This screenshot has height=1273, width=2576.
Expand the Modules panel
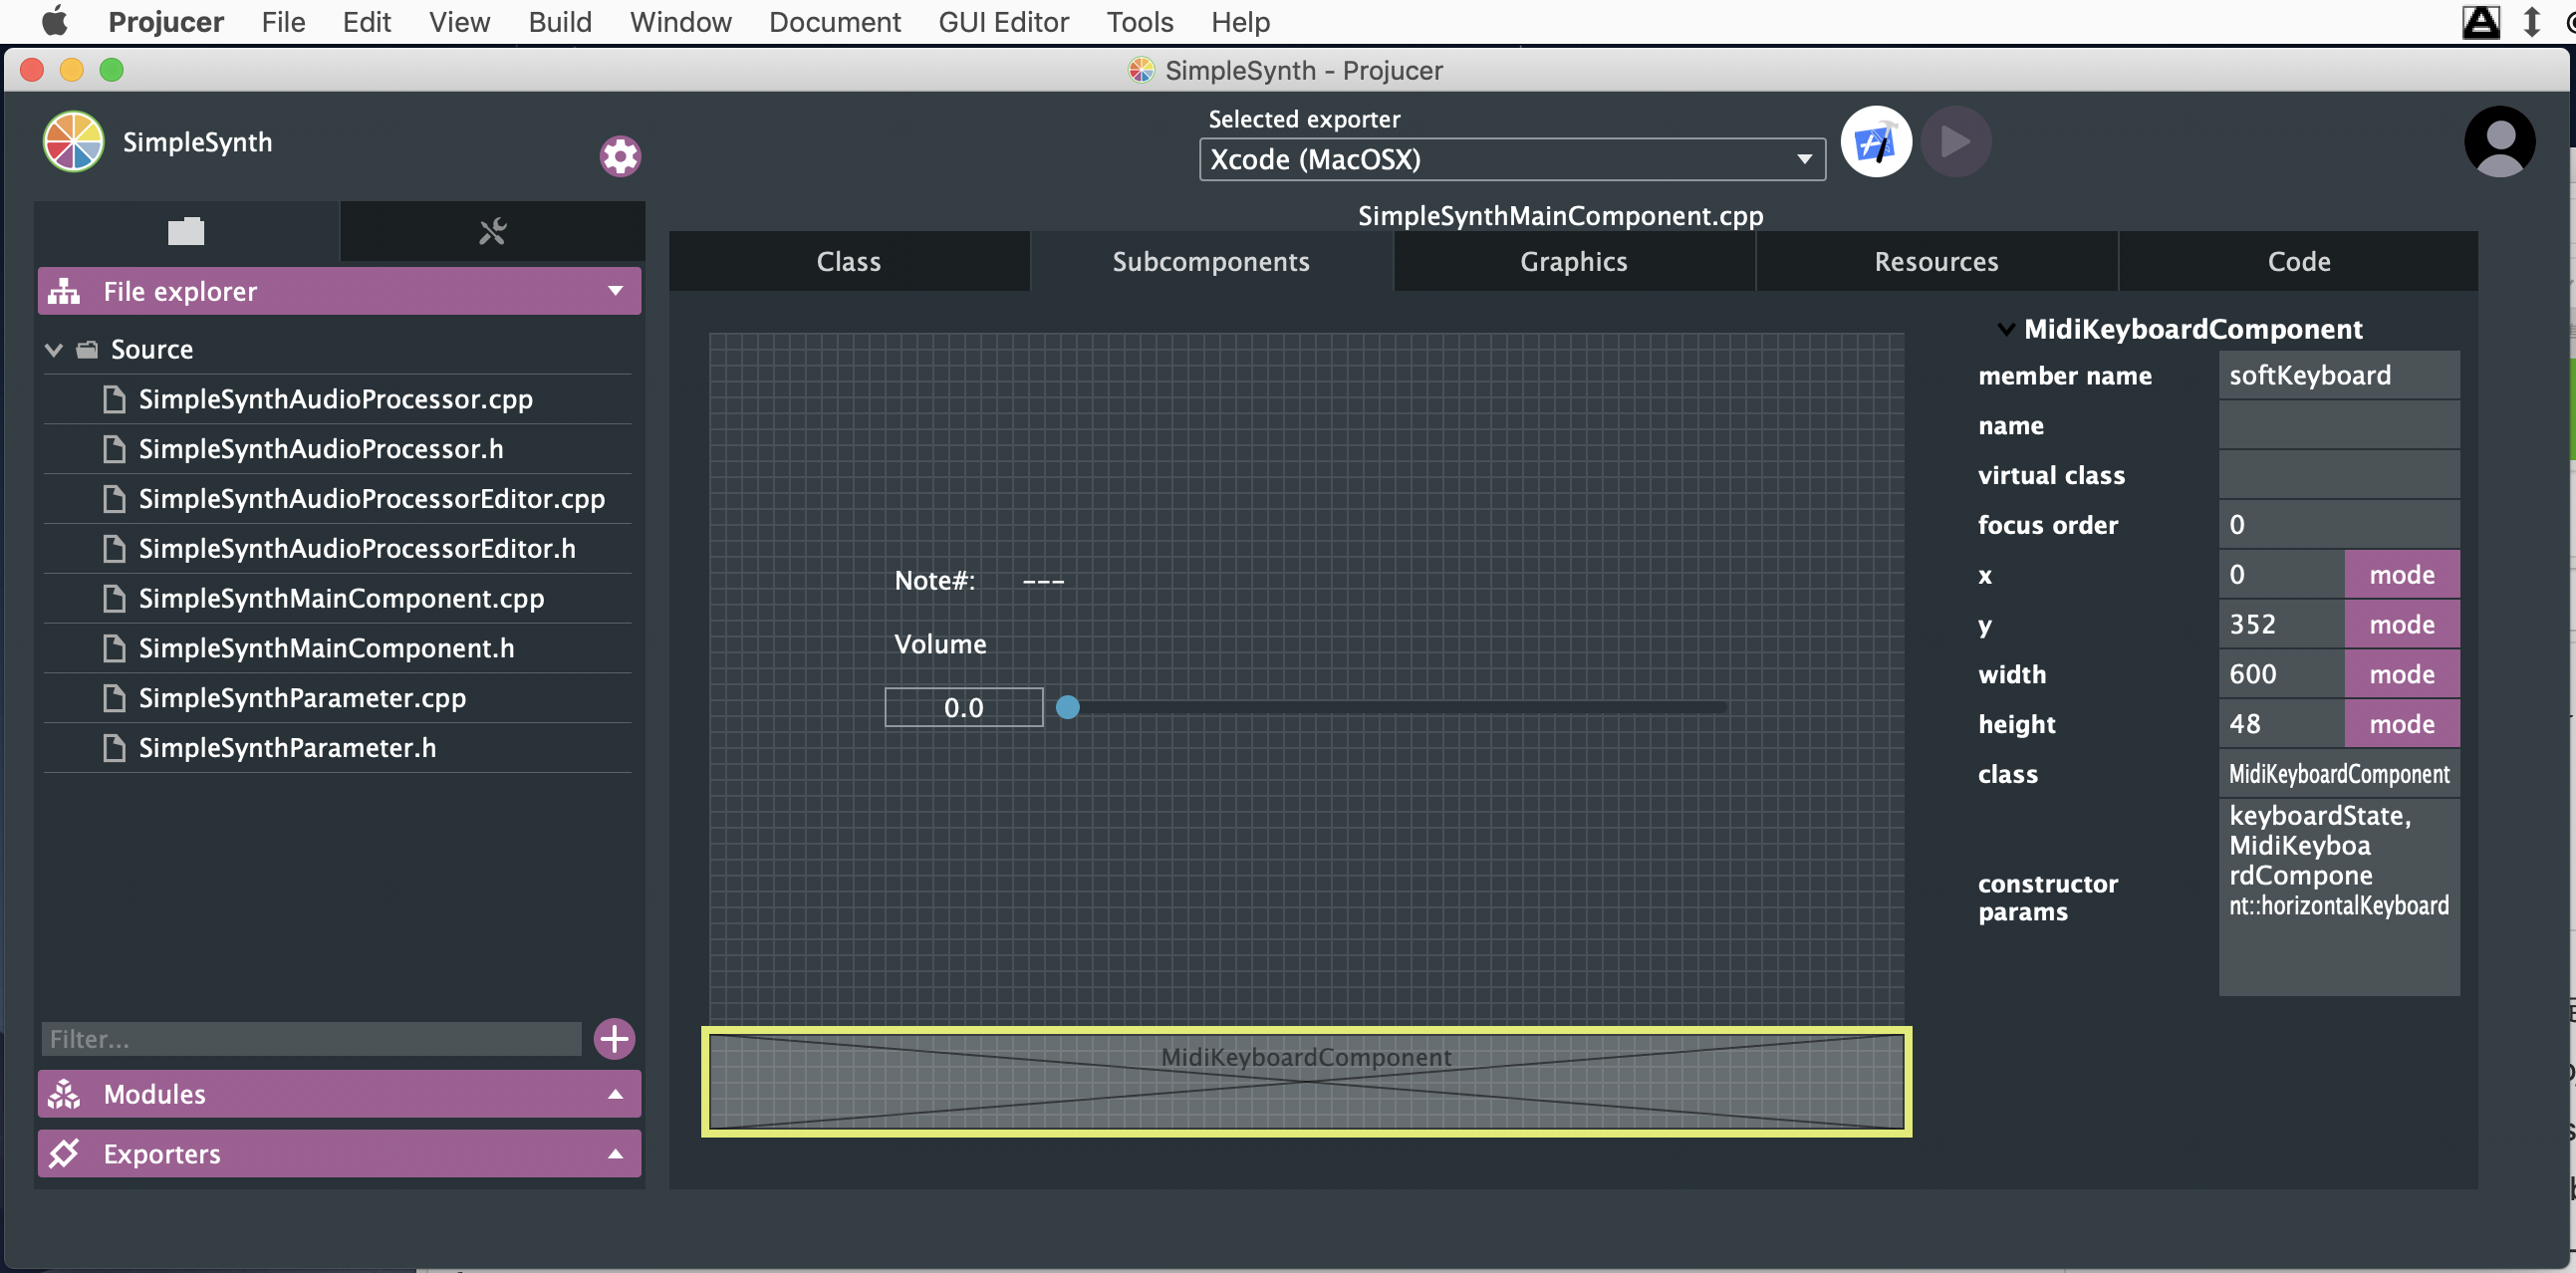(339, 1093)
